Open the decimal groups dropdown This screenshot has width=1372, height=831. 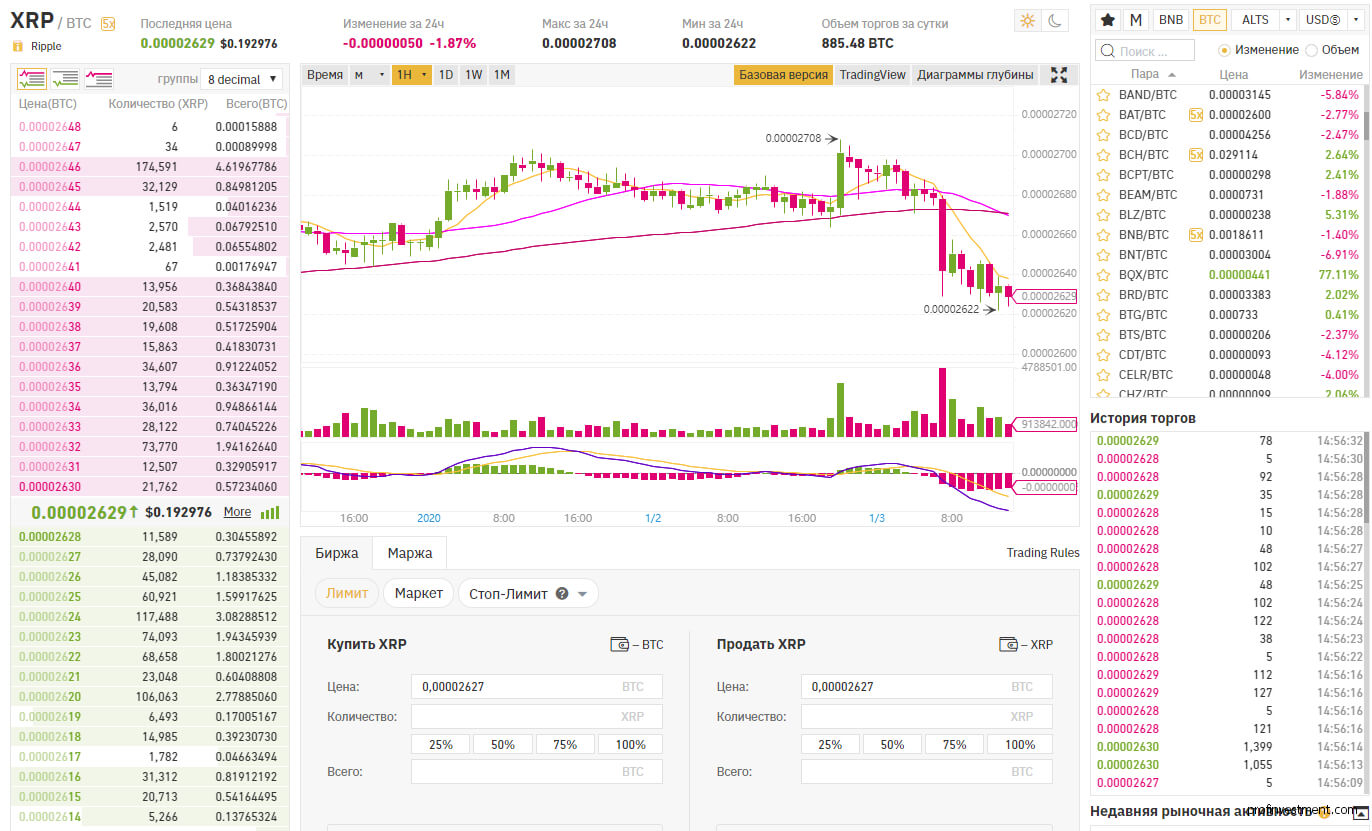coord(241,79)
